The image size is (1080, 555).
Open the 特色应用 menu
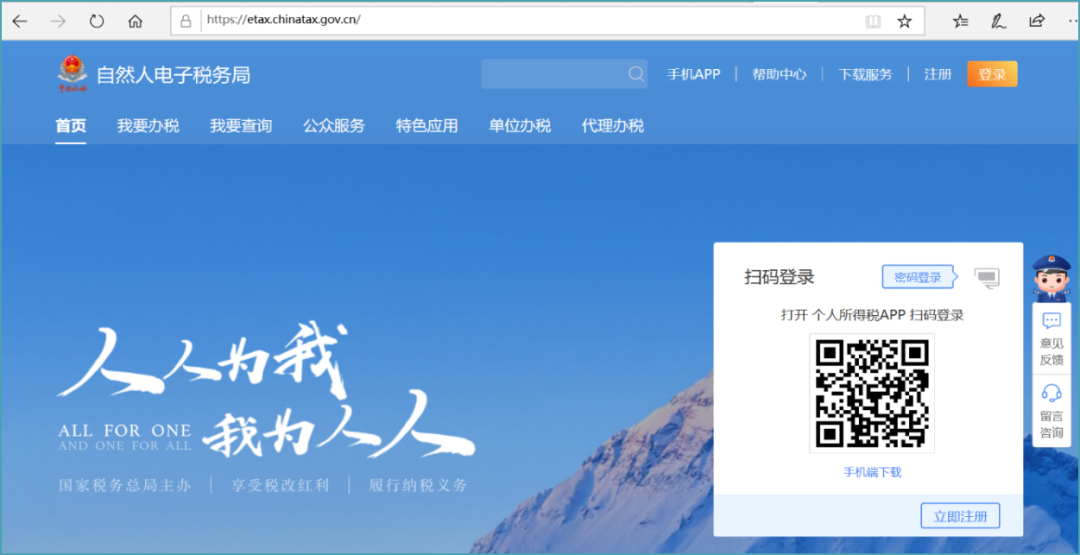427,126
